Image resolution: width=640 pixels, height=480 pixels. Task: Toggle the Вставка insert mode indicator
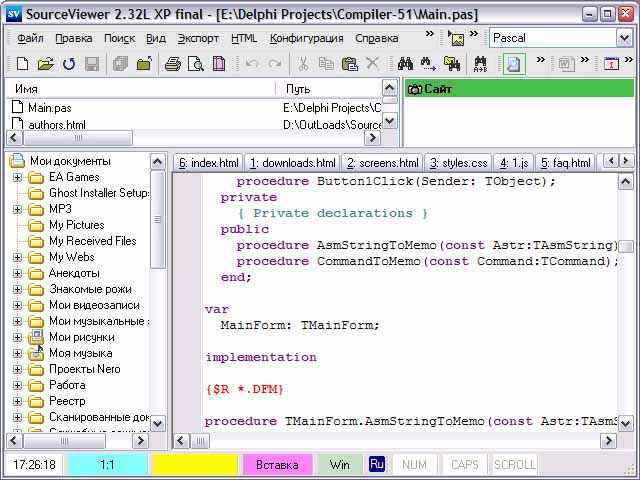(277, 465)
